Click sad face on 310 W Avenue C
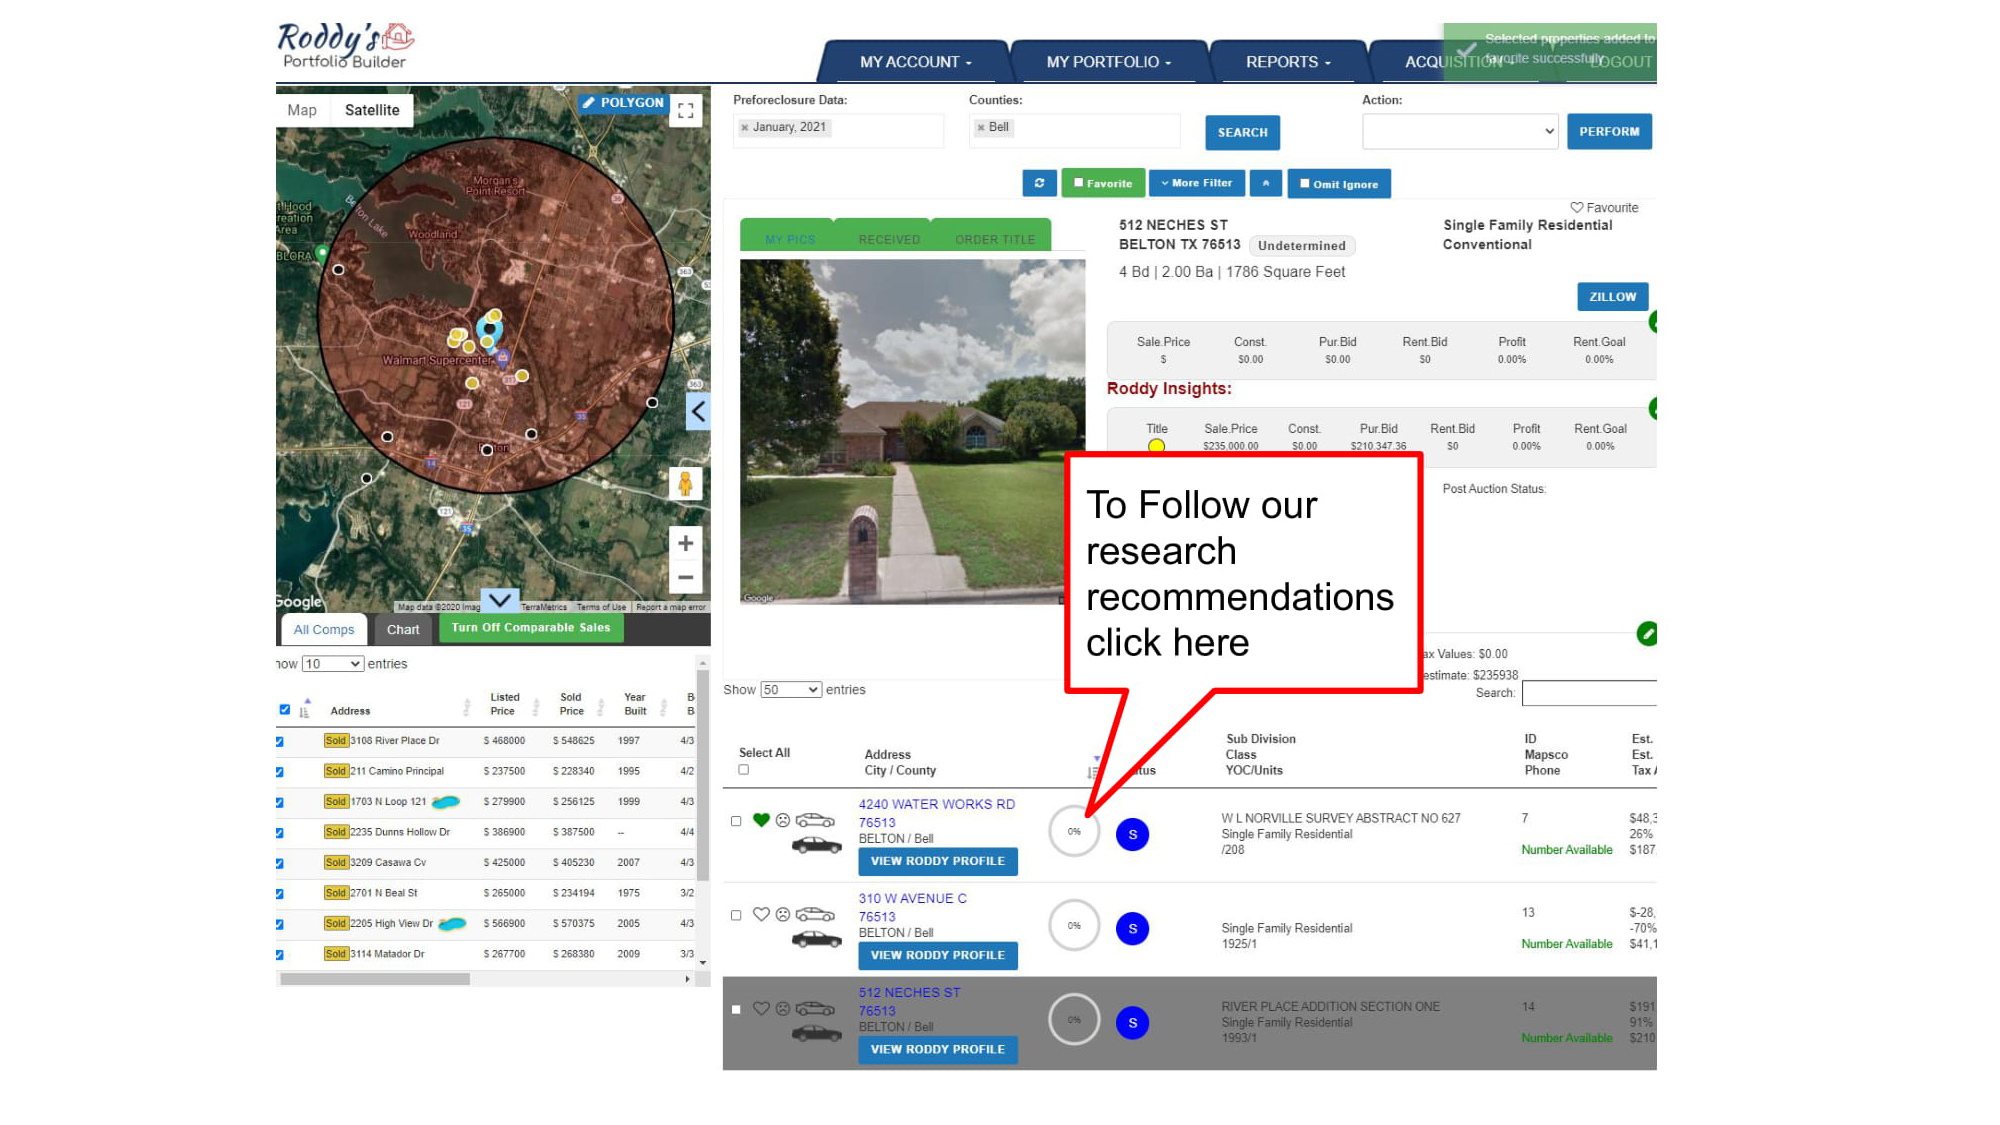 (x=783, y=914)
